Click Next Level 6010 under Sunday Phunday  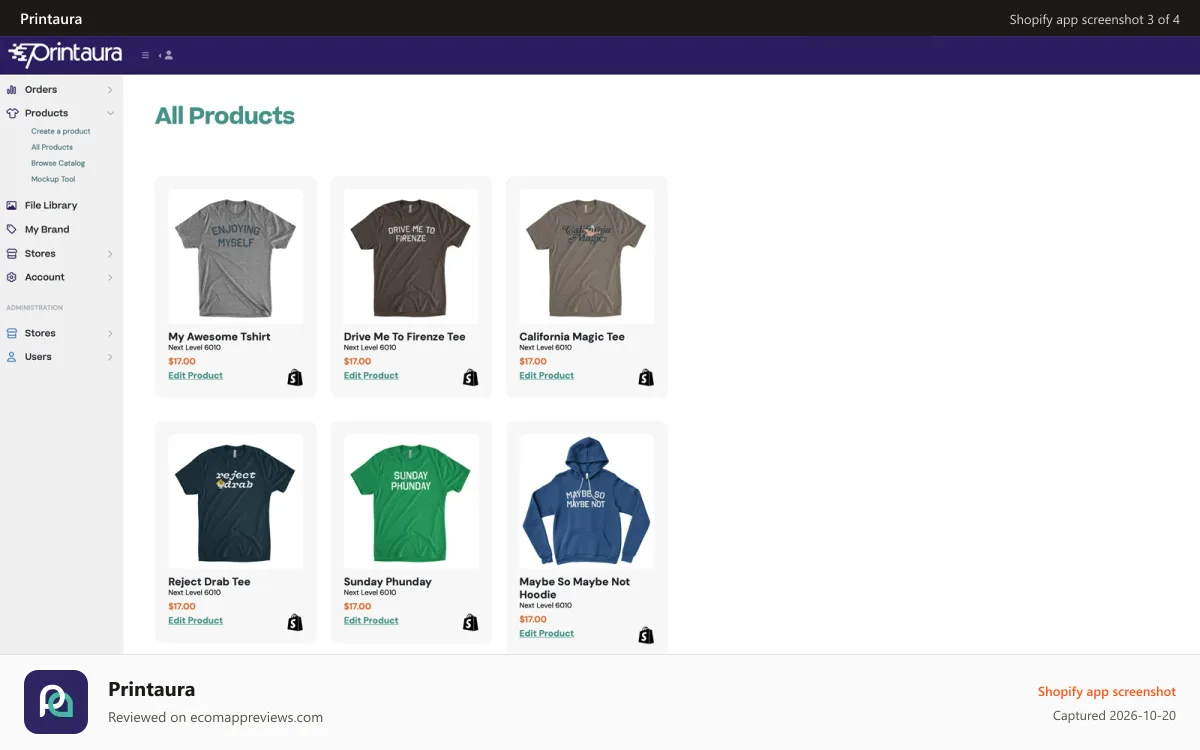pos(370,593)
